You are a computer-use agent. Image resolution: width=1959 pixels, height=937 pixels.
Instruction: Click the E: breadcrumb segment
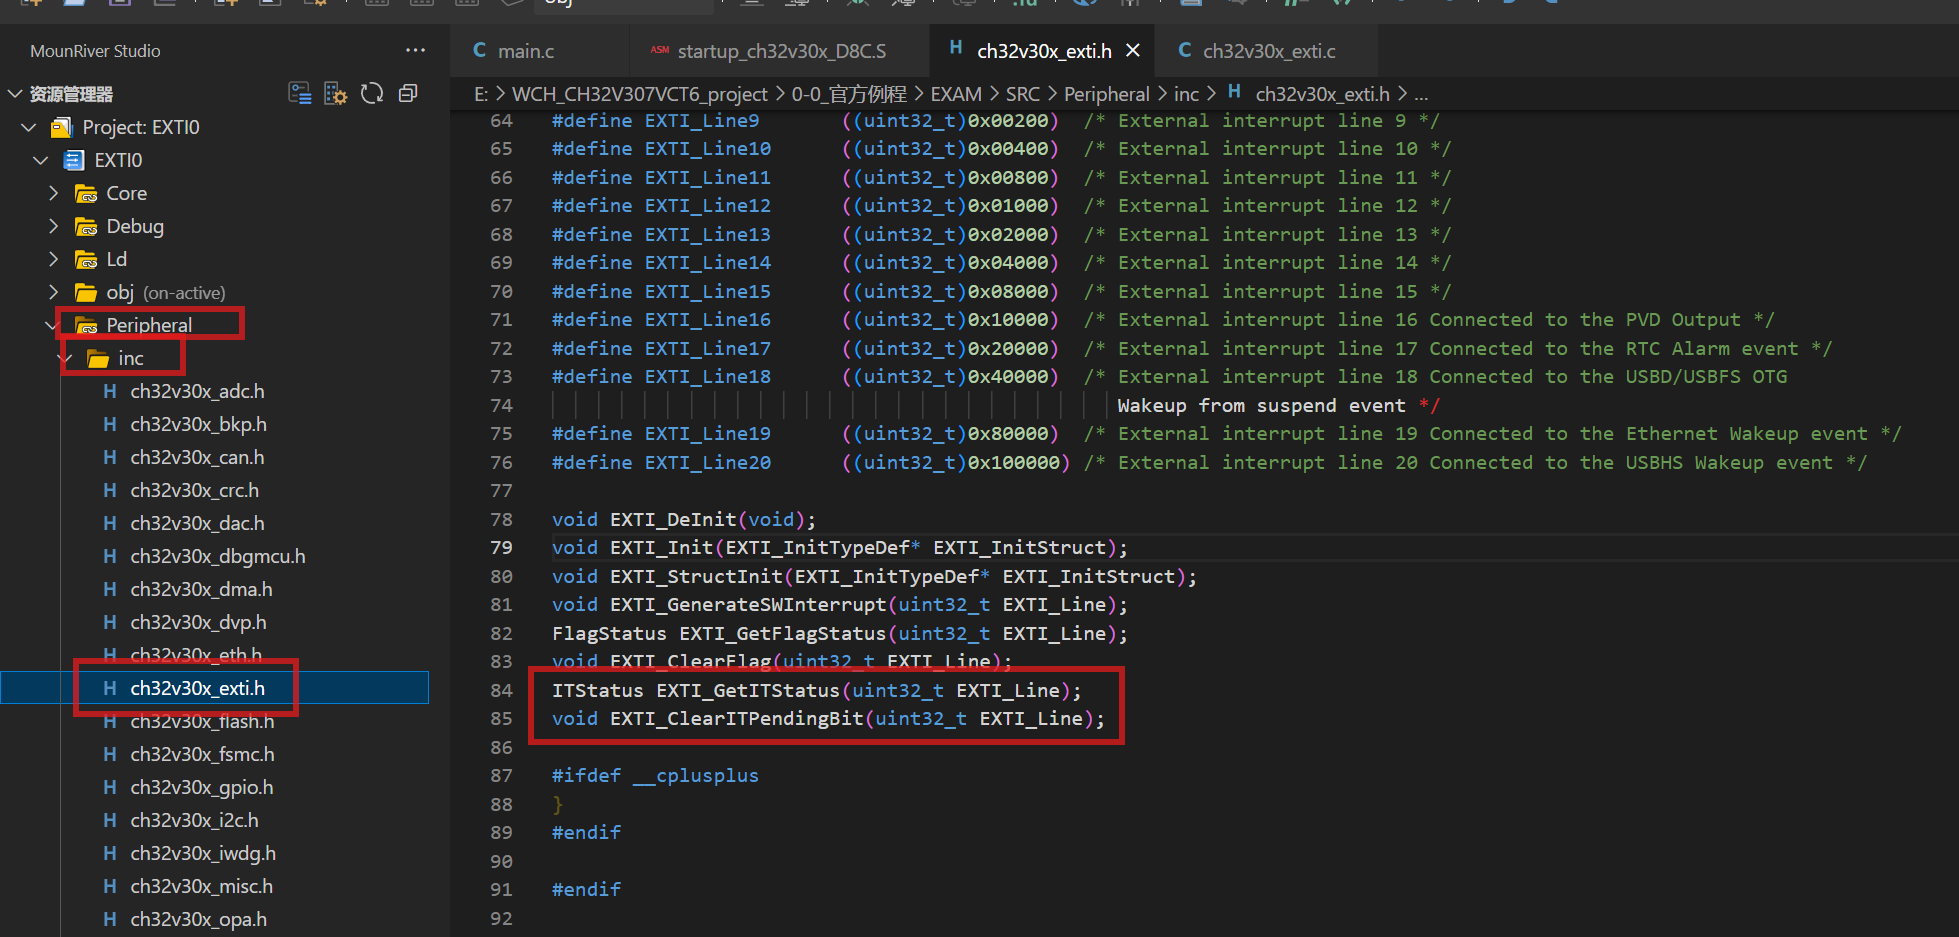[481, 93]
